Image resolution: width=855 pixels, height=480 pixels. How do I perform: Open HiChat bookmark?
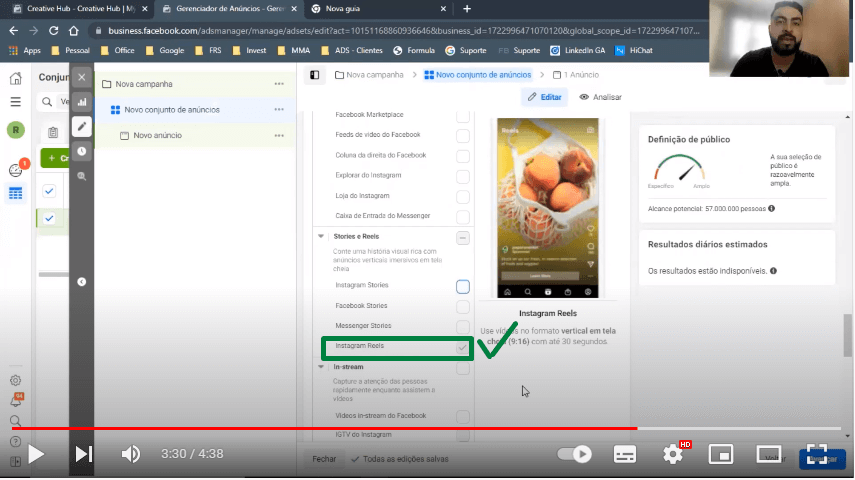pos(634,50)
